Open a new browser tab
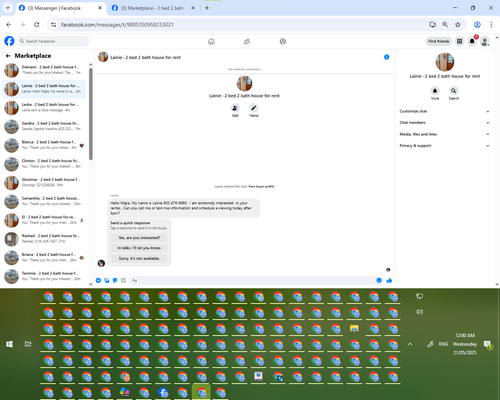This screenshot has width=500, height=400. pyautogui.click(x=207, y=8)
